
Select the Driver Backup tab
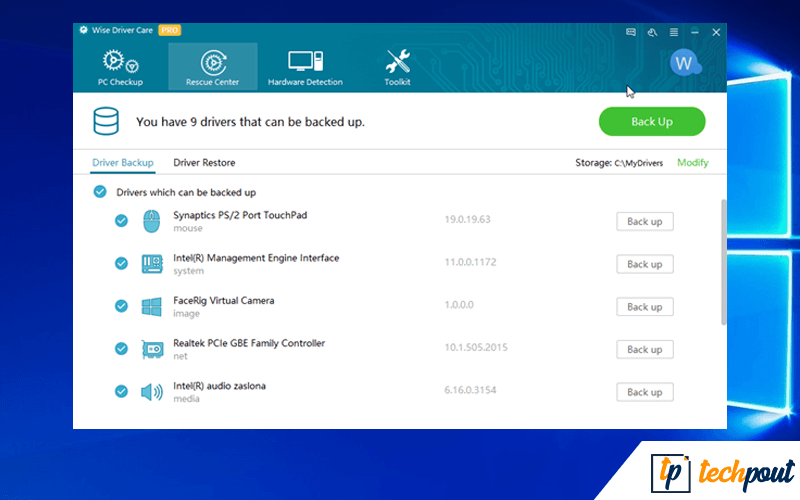(122, 162)
